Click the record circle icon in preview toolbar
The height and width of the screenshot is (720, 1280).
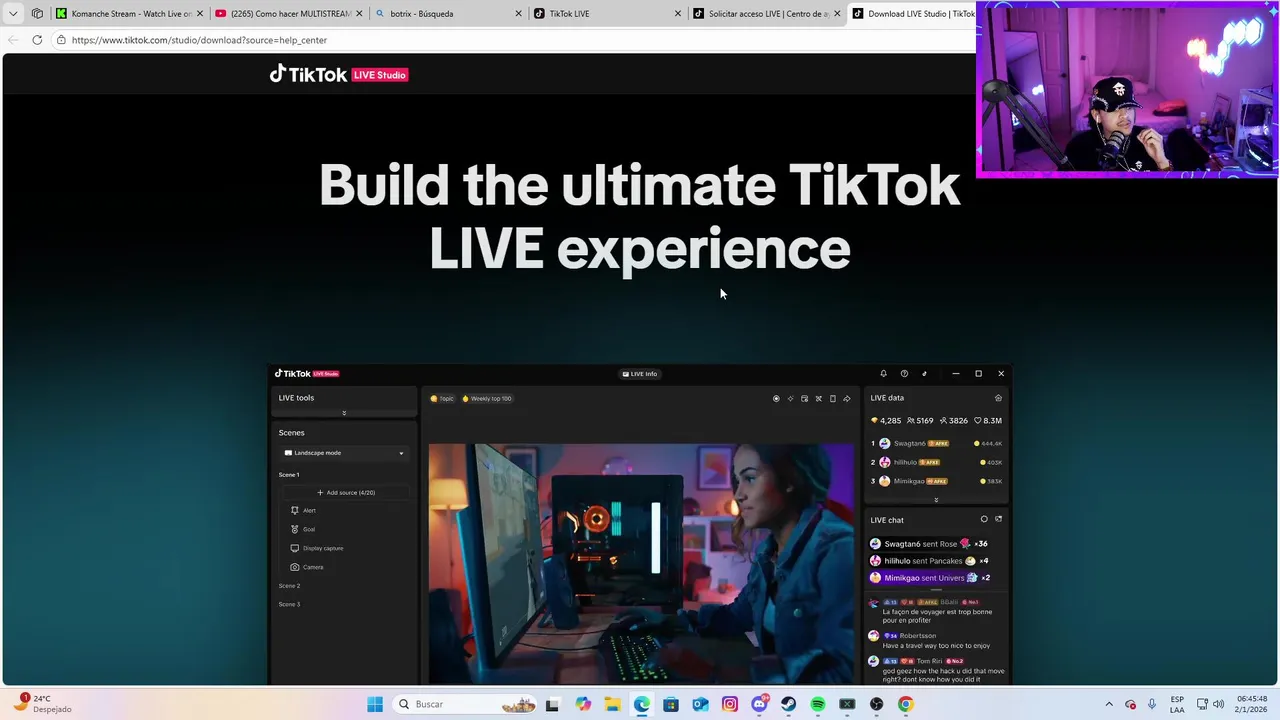pyautogui.click(x=776, y=398)
